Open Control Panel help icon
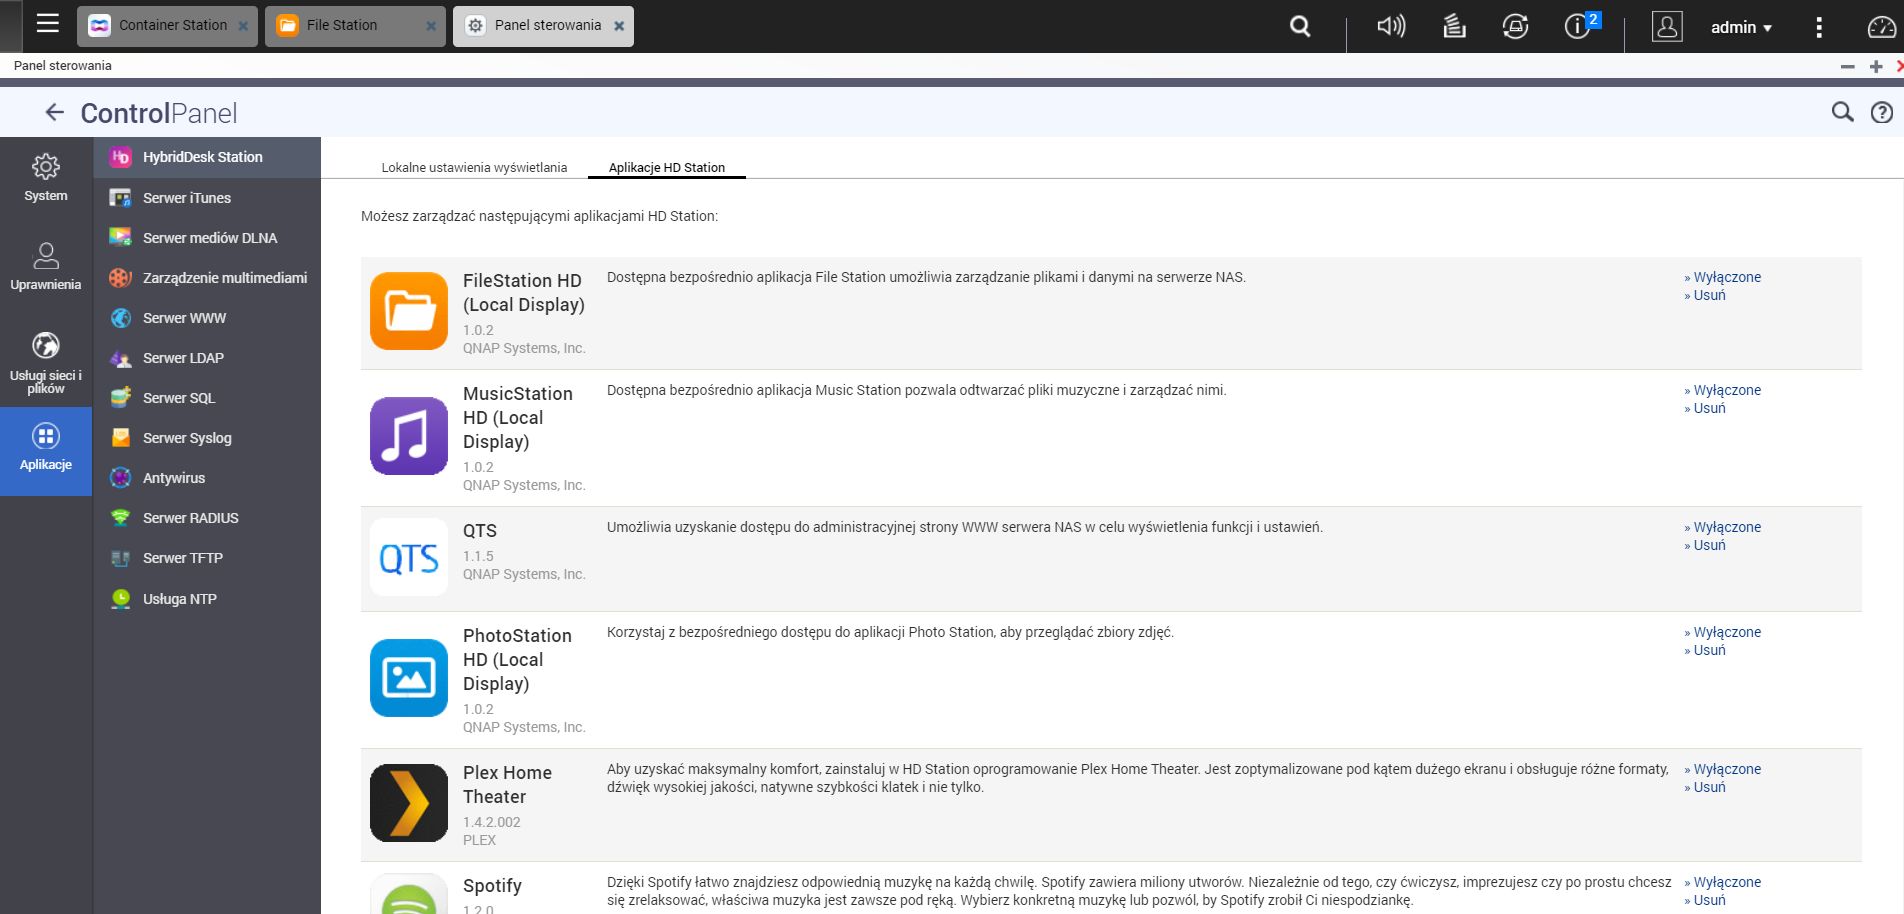This screenshot has height=914, width=1904. coord(1882,113)
